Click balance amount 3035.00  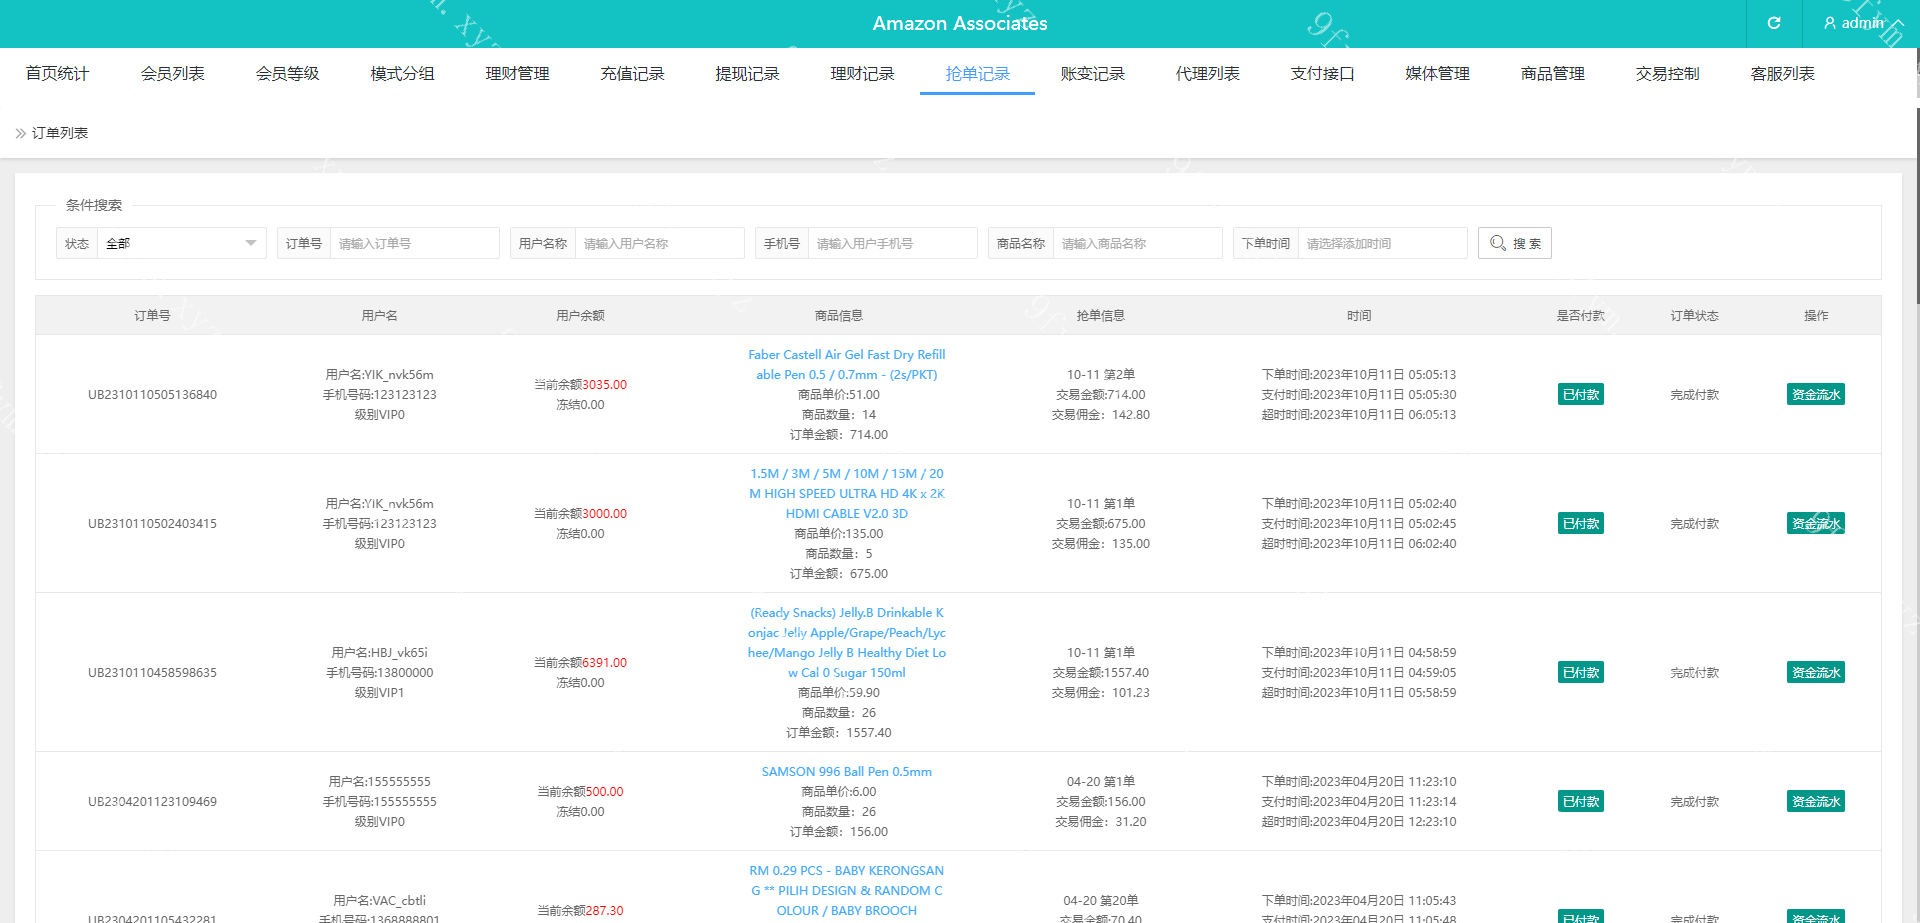604,384
